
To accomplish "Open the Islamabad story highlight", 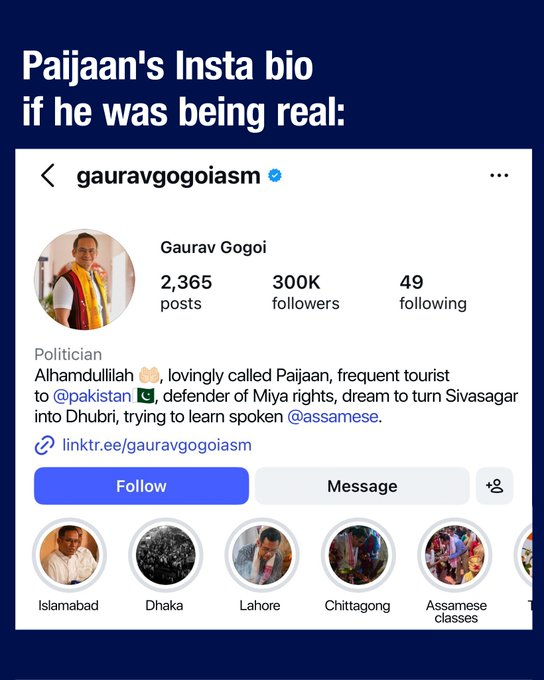I will [69, 555].
